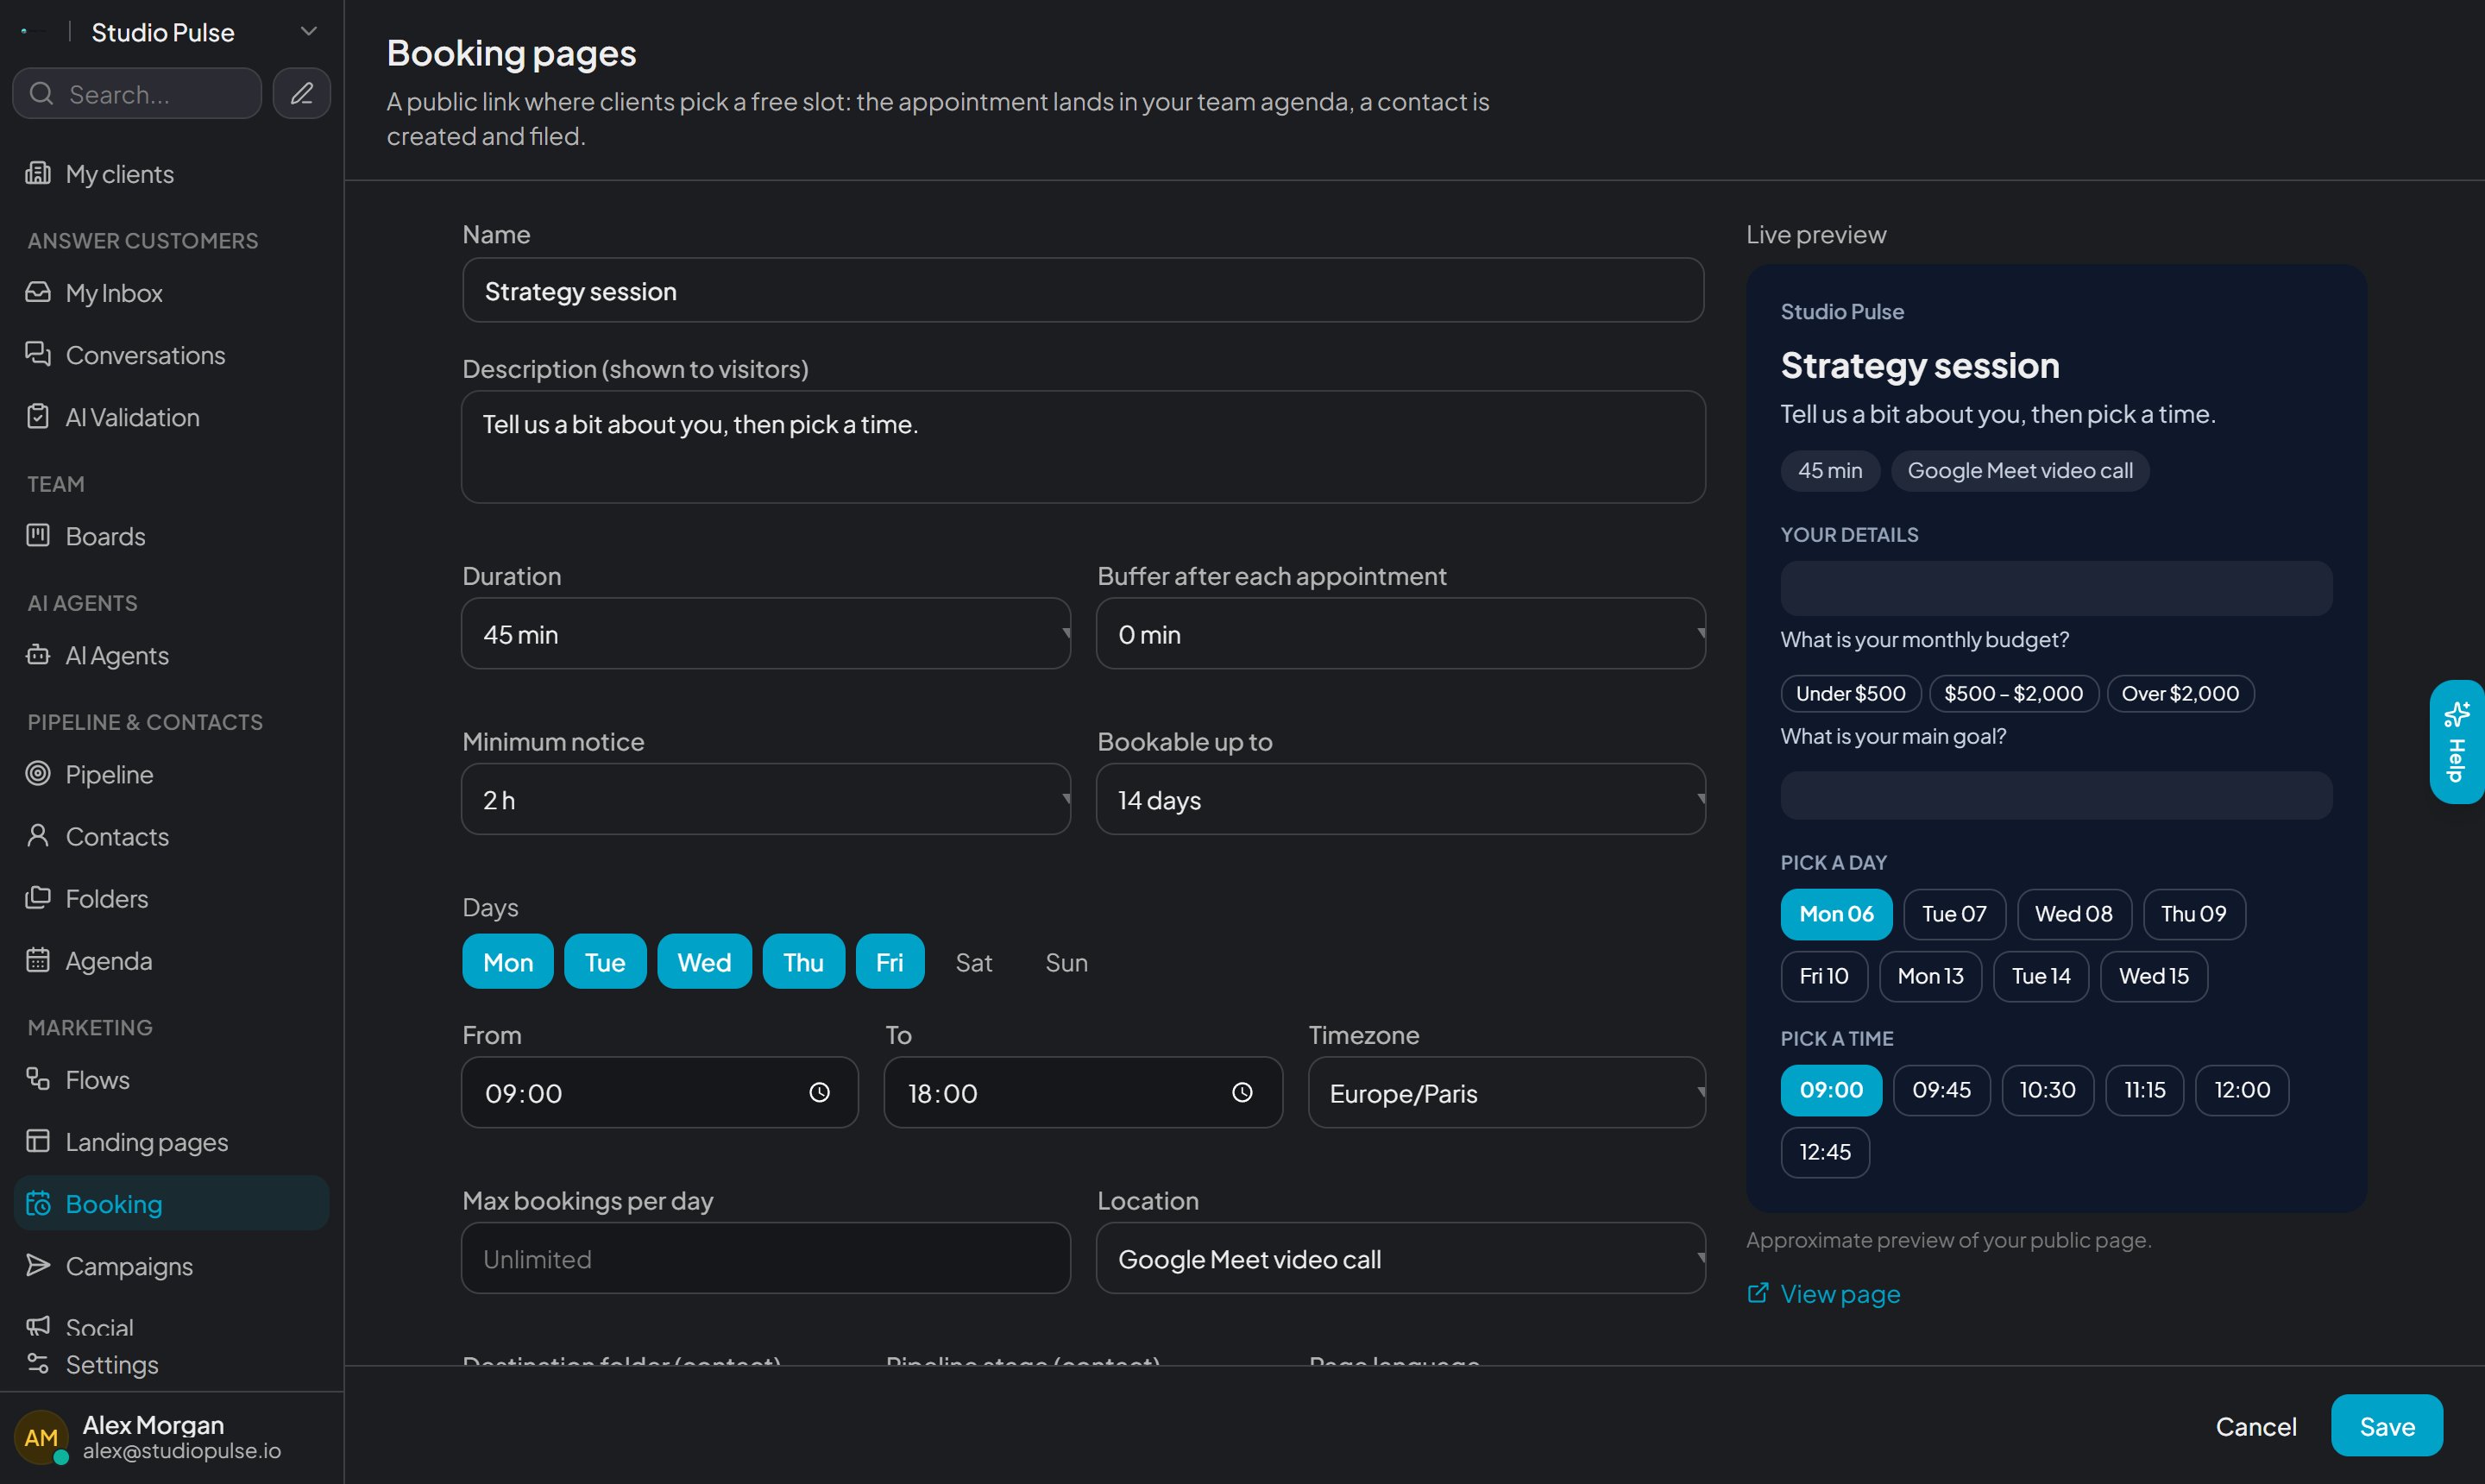Open the clock picker in To field

pyautogui.click(x=1242, y=1092)
